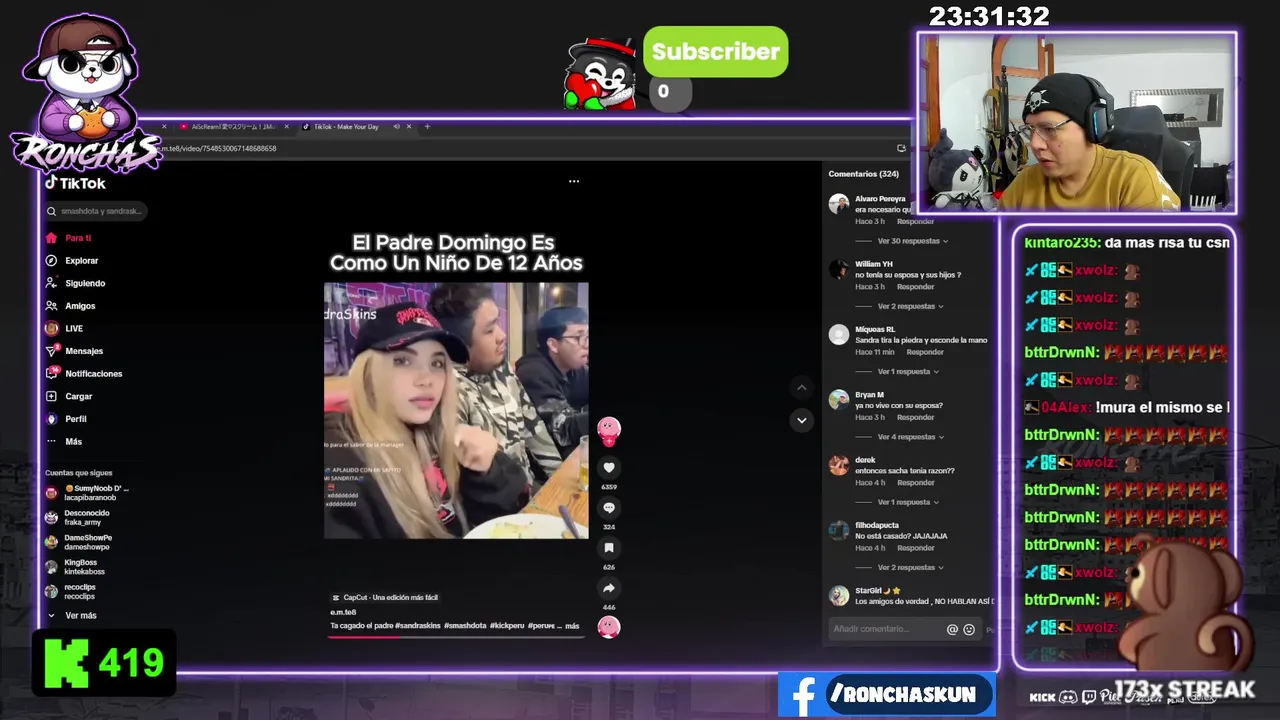The height and width of the screenshot is (720, 1280).
Task: Expand Ver 30 respuestas
Action: (x=912, y=241)
